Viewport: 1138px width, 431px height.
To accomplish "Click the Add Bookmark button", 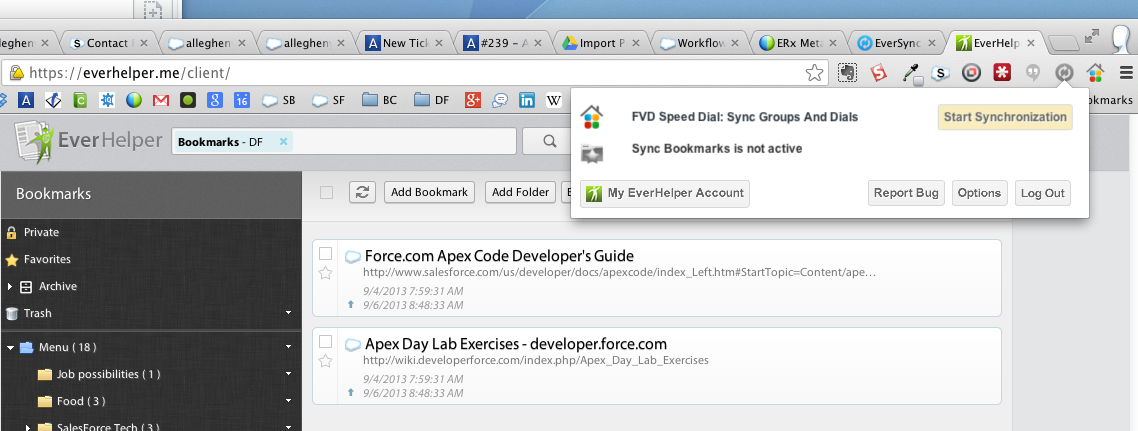I will pos(430,192).
